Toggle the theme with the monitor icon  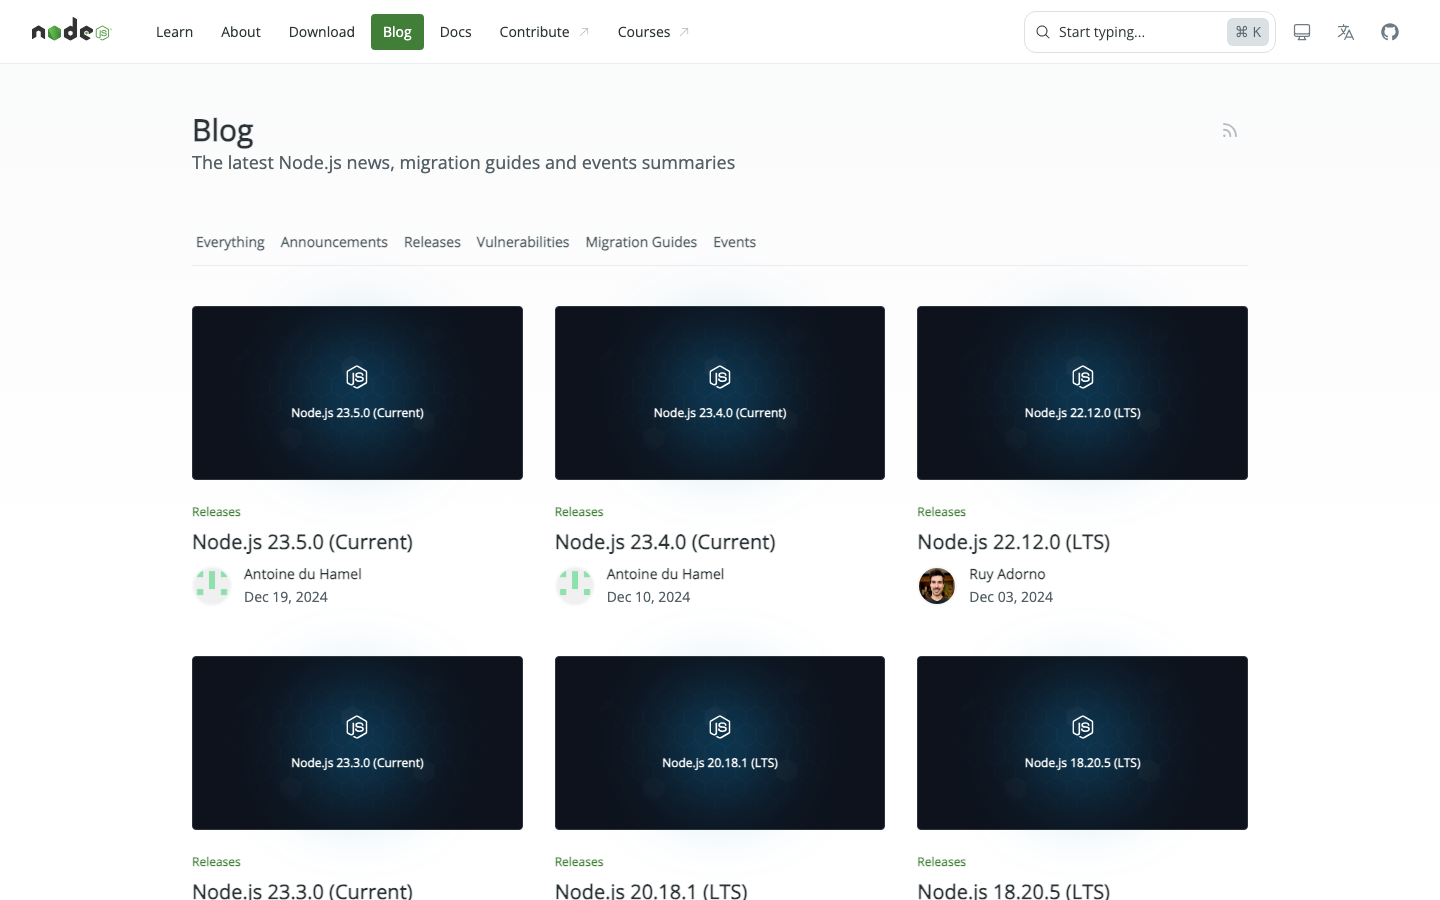[x=1302, y=32]
